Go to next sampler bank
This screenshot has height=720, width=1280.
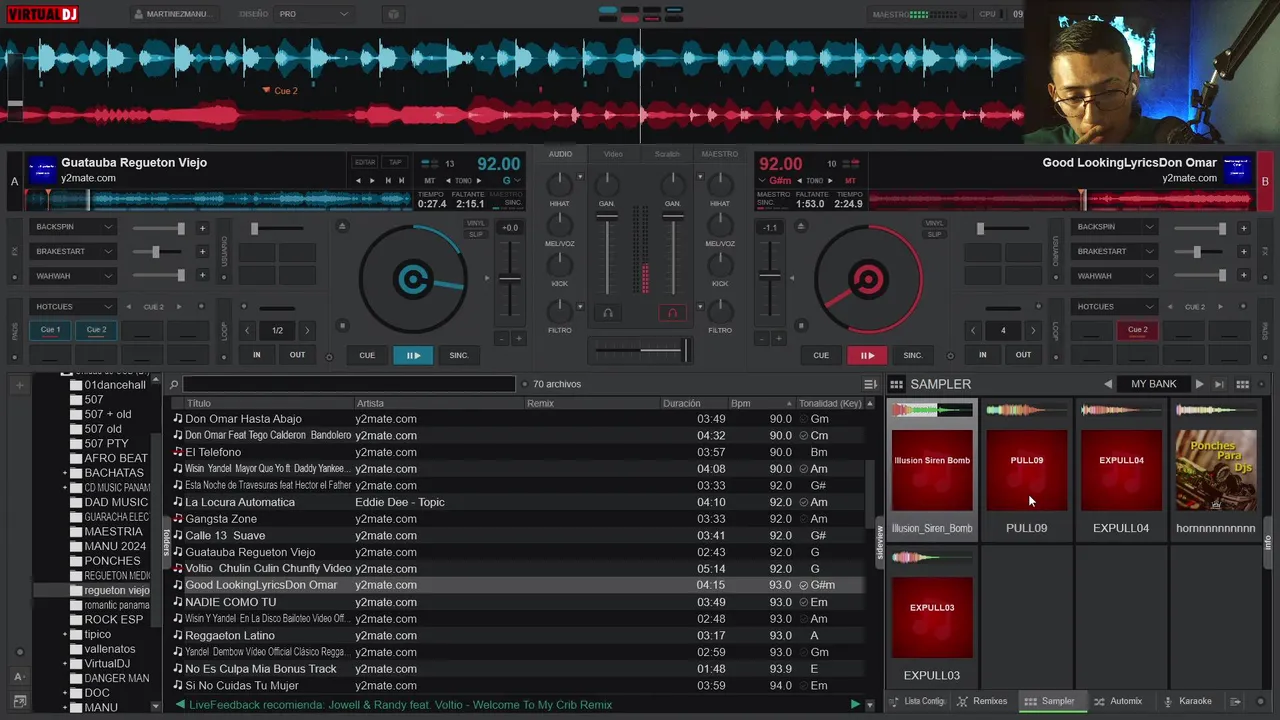(1199, 384)
